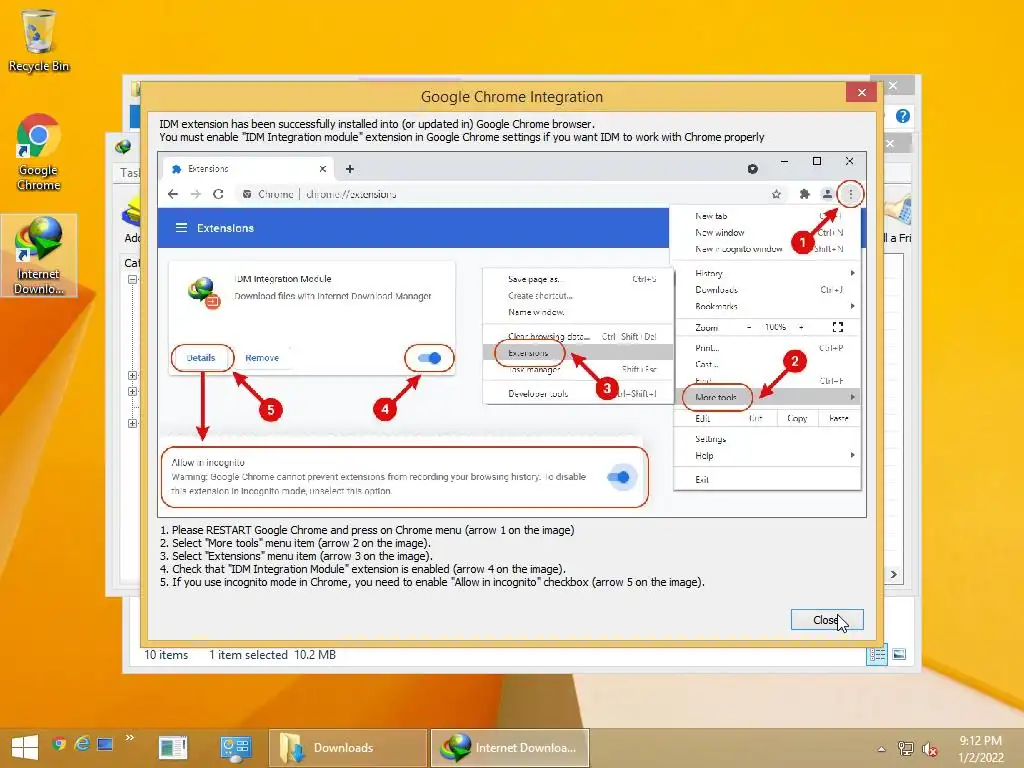Open the Windows Start button
The image size is (1024, 768).
coord(25,747)
